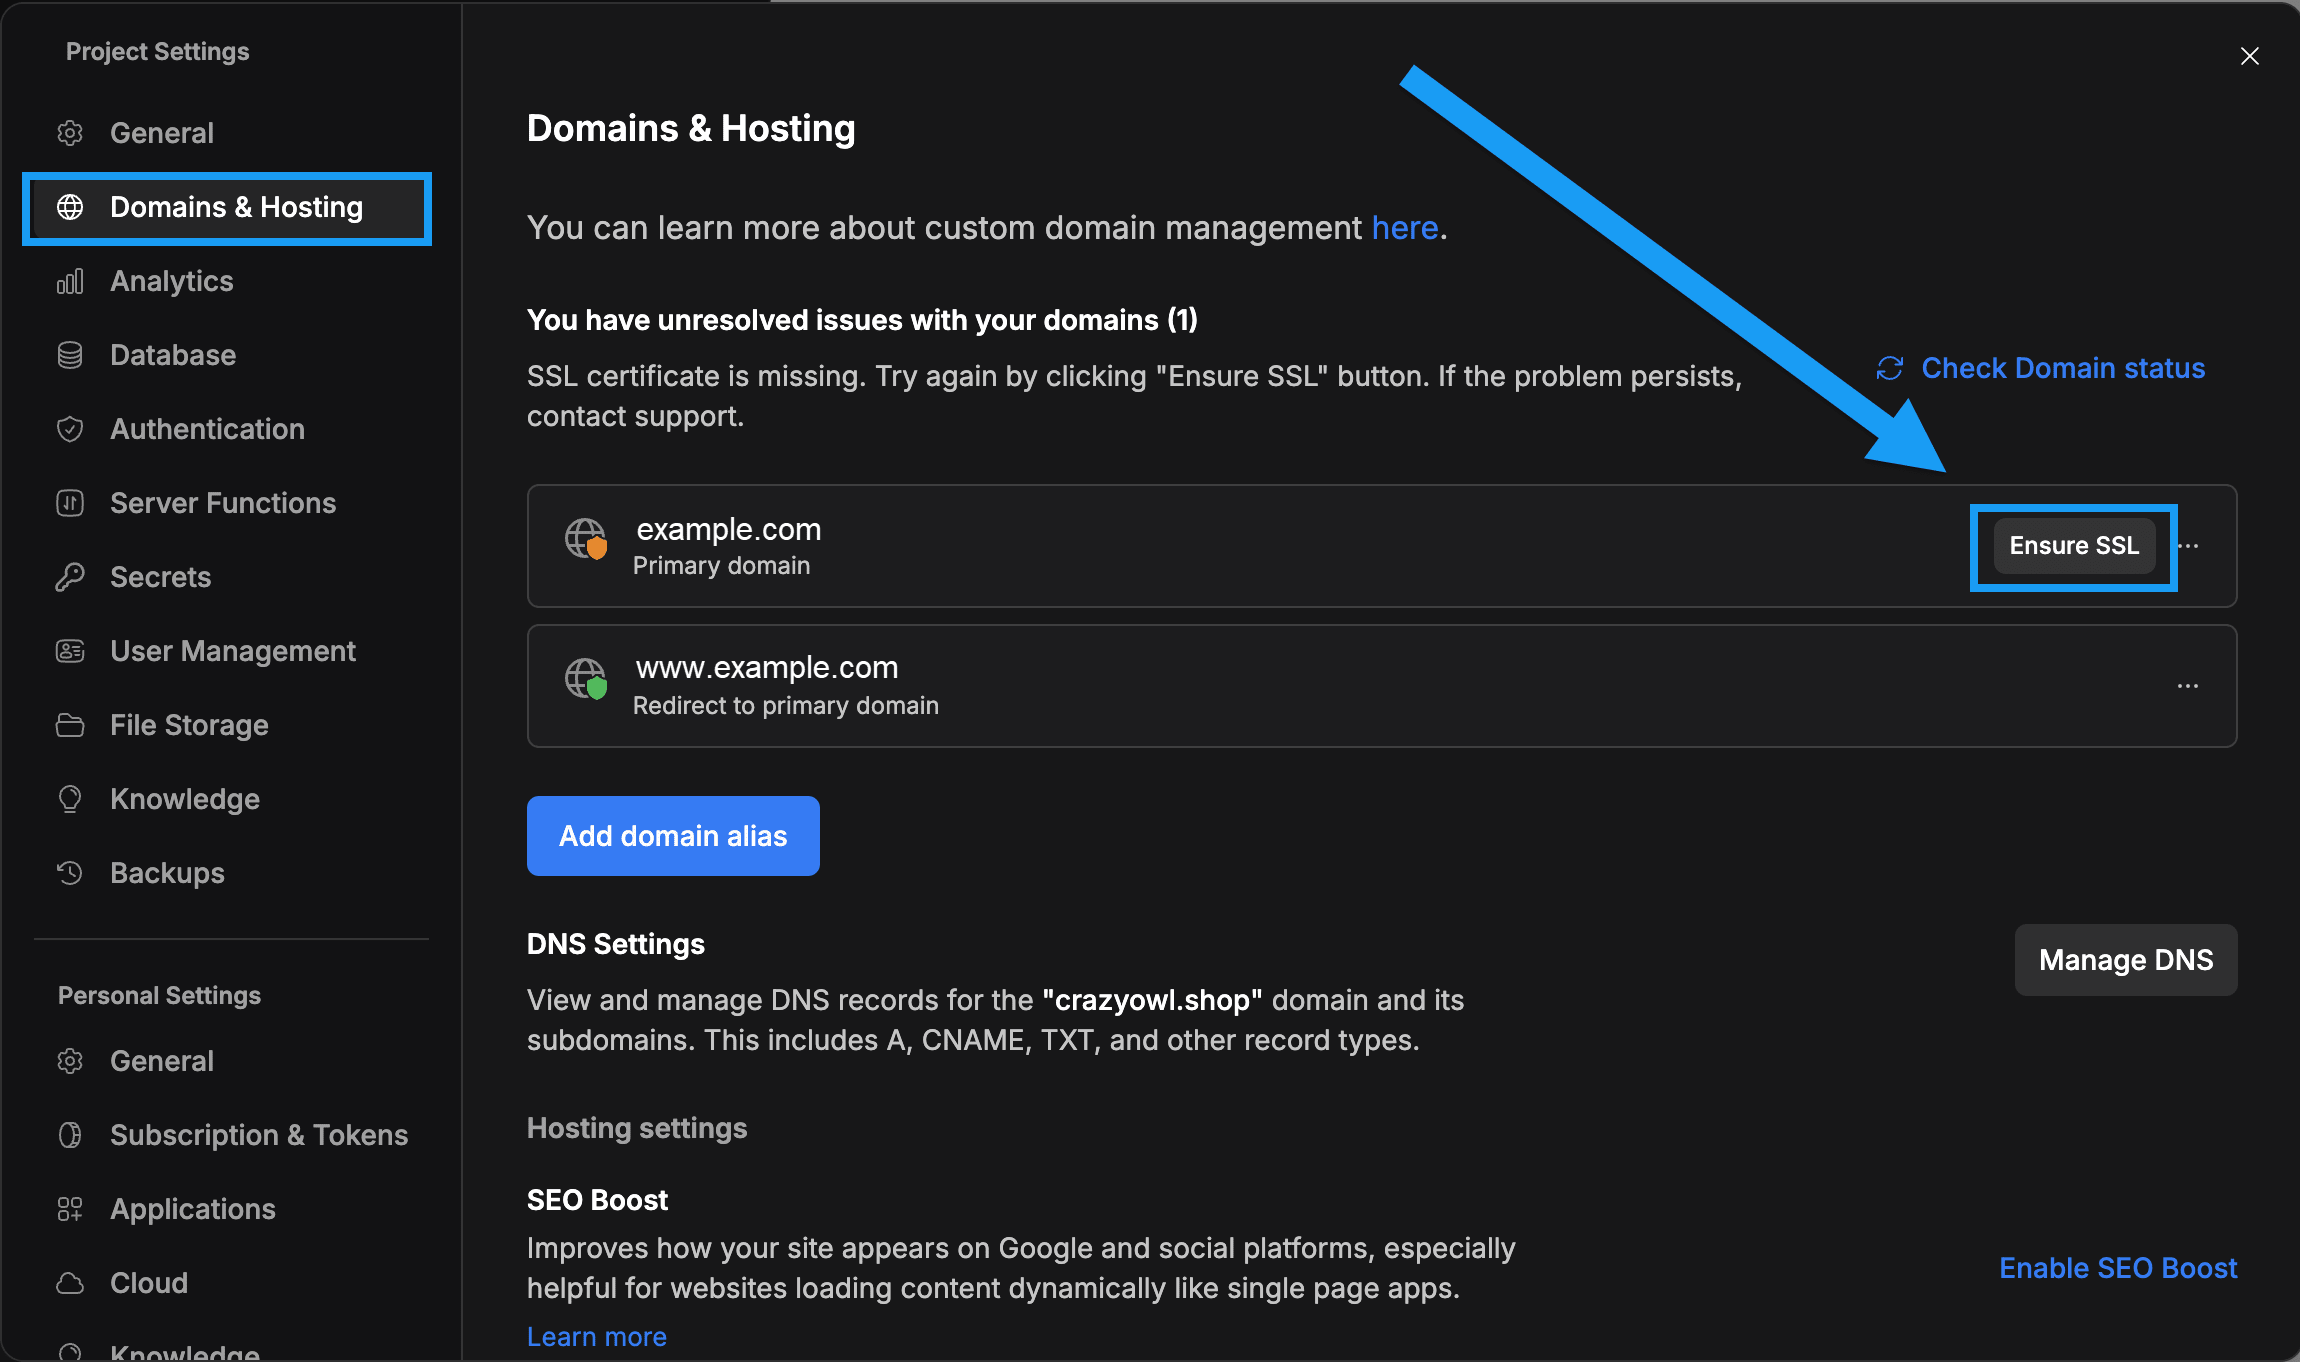
Task: Open the Secrets section
Action: [x=159, y=577]
